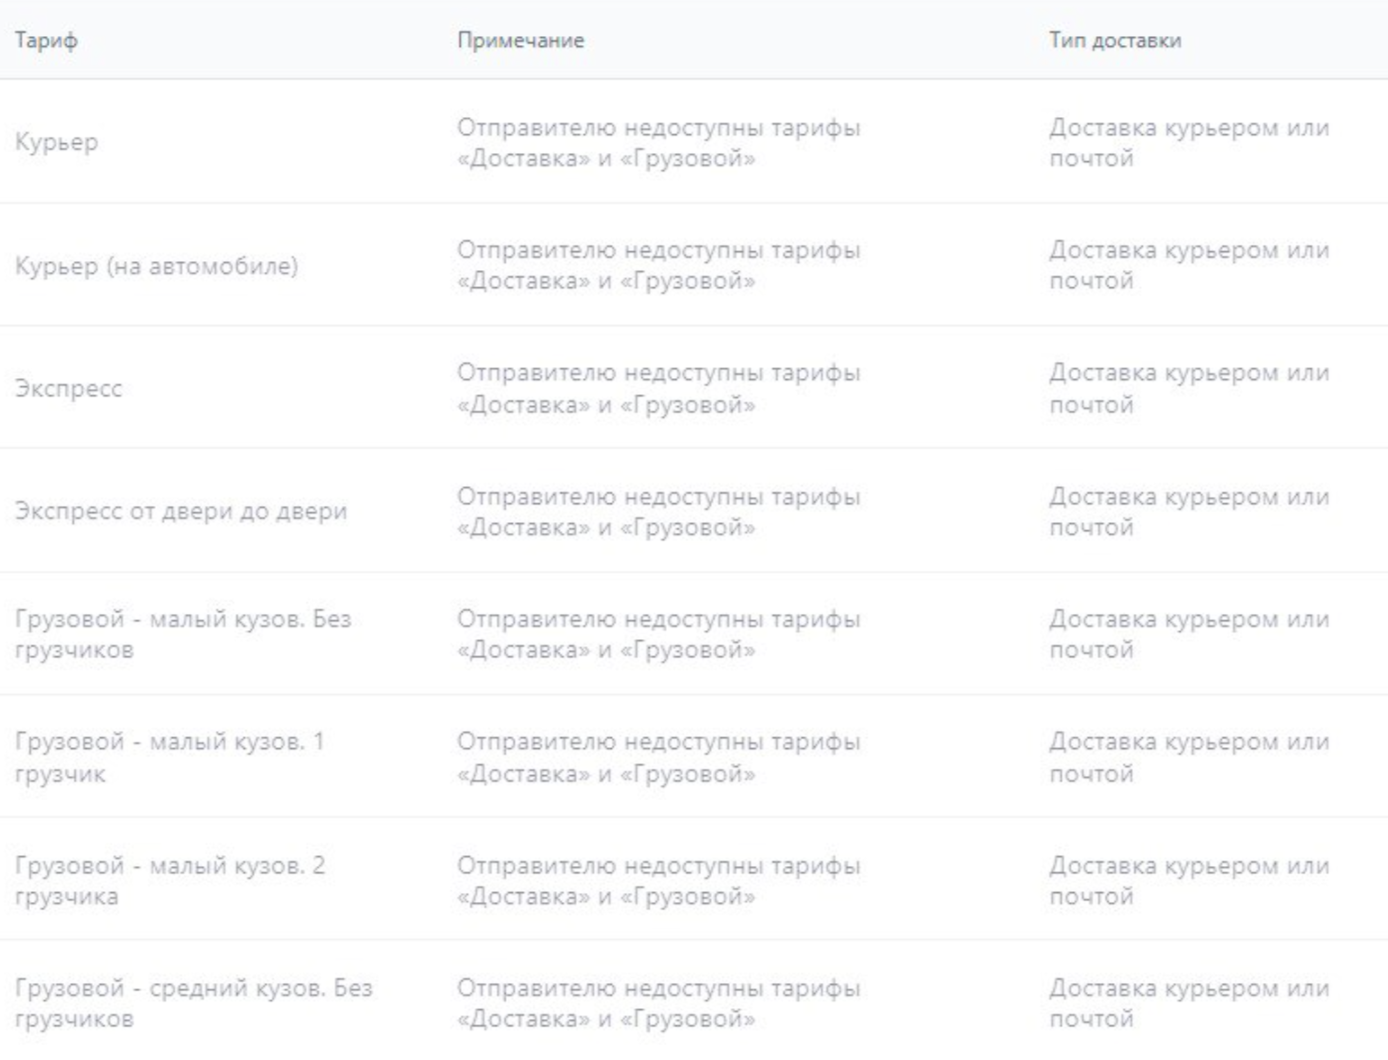Click the note text in Экспресс row
The height and width of the screenshot is (1060, 1388).
point(658,388)
